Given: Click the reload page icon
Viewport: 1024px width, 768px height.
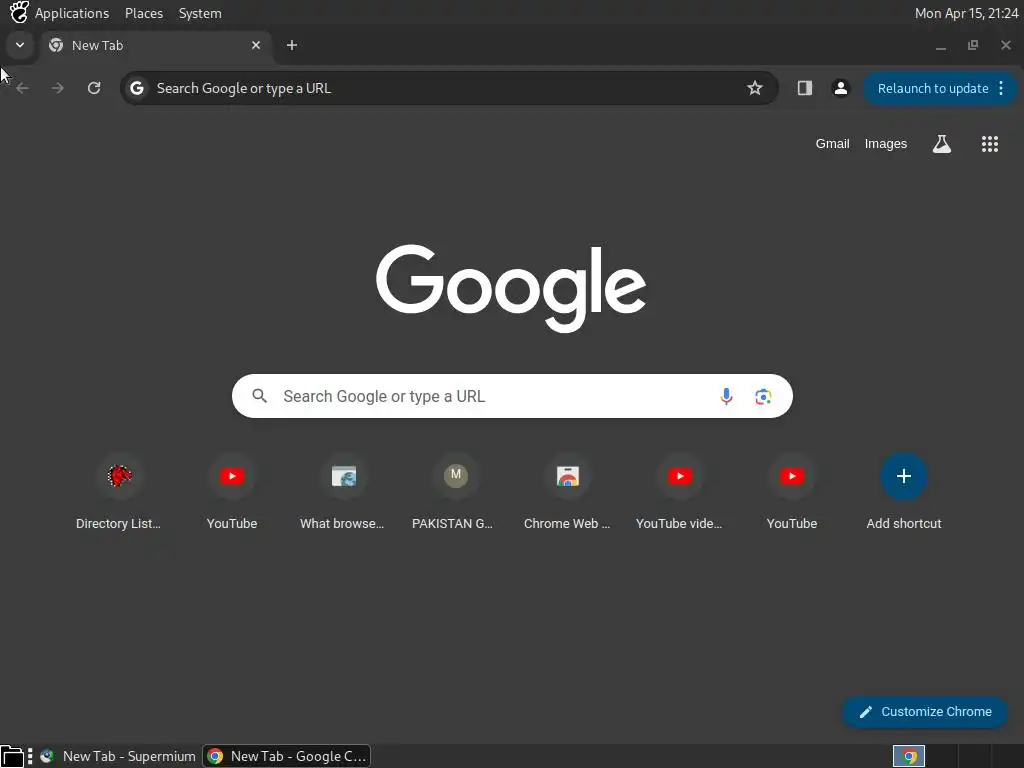Looking at the screenshot, I should pos(94,88).
